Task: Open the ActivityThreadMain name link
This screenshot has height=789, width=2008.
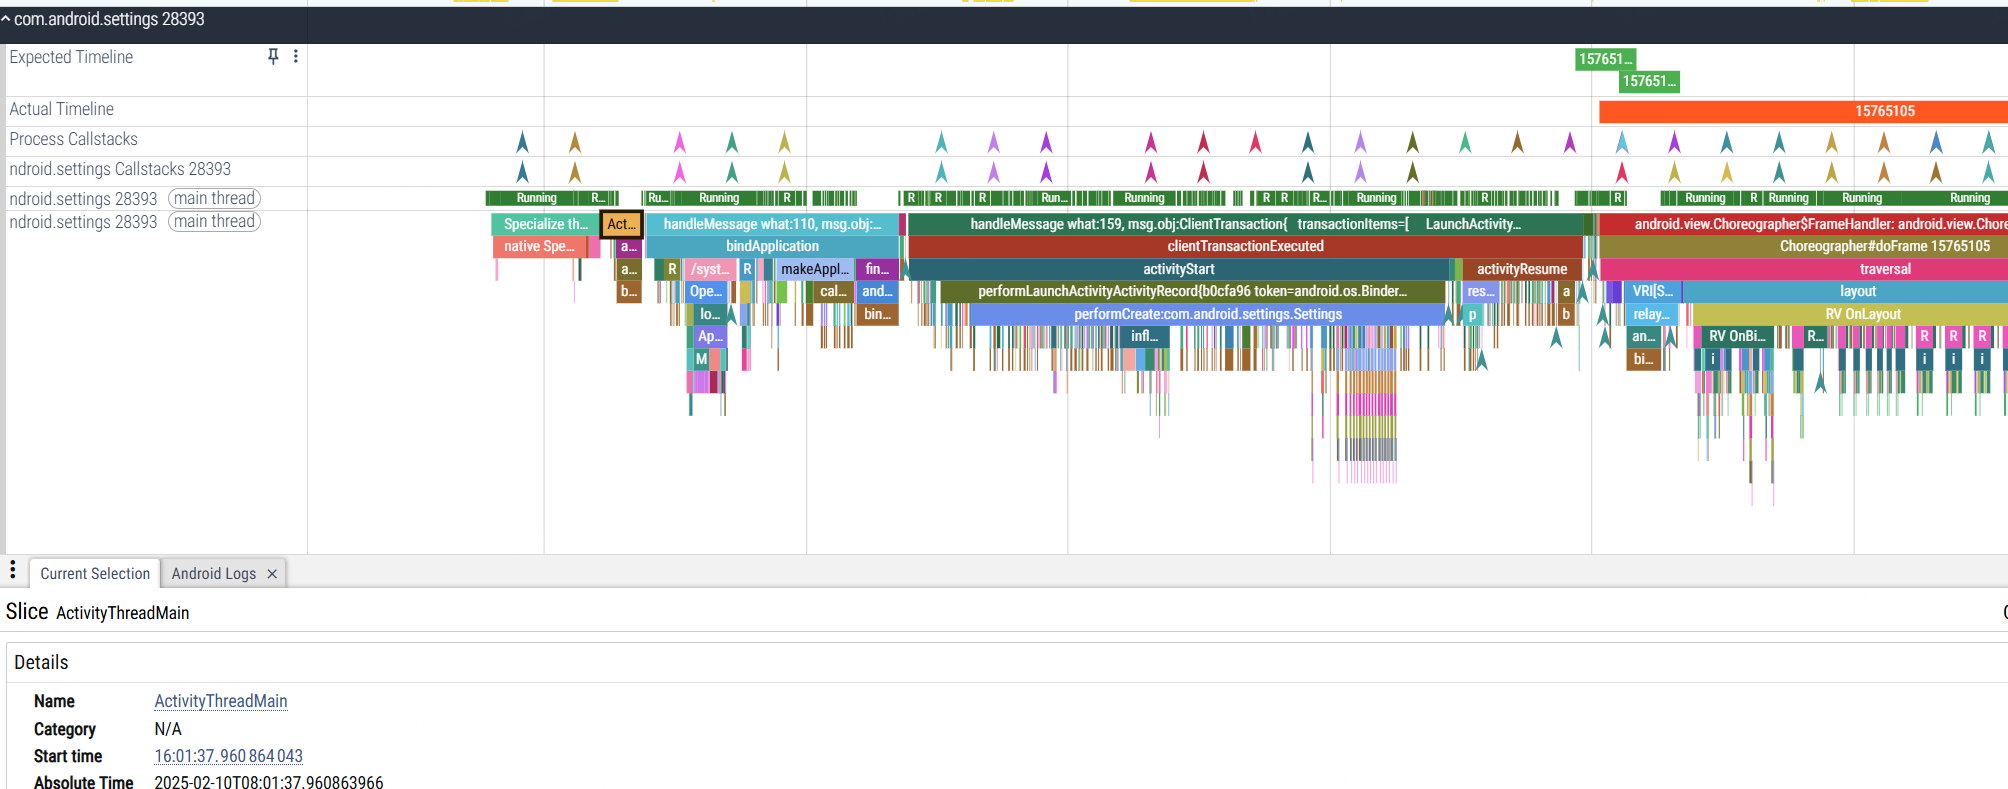Action: (220, 701)
